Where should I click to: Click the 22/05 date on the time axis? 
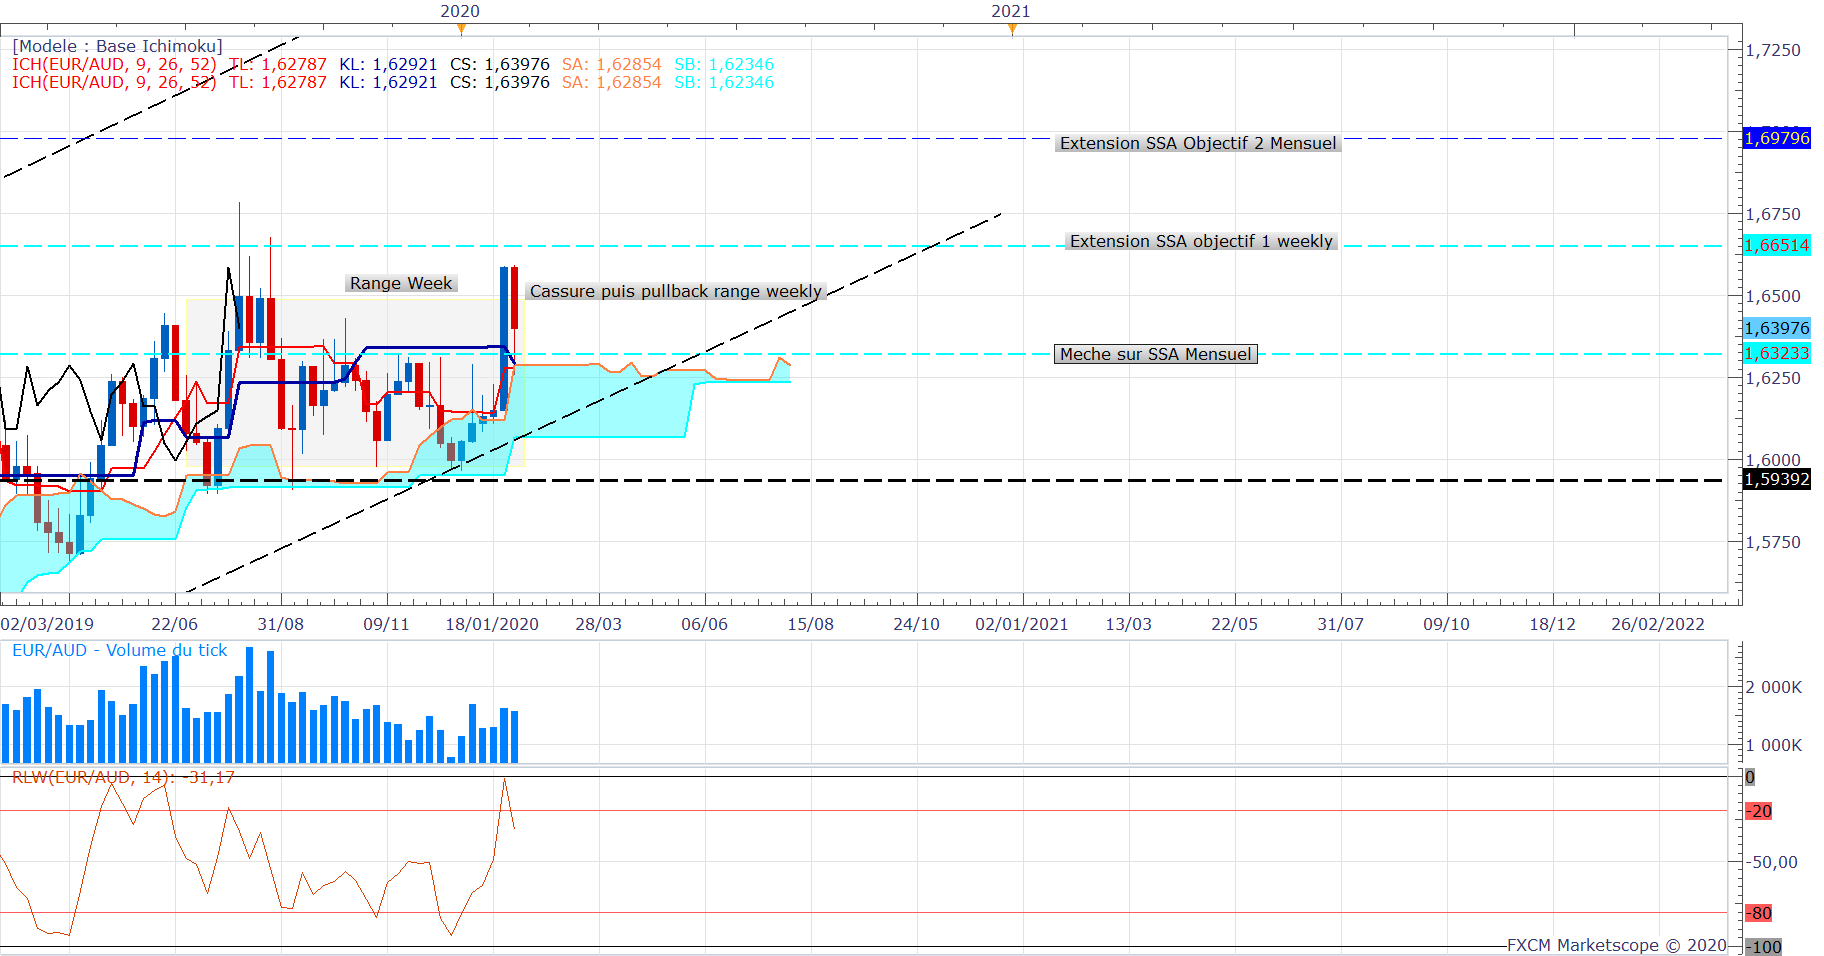pos(1235,624)
